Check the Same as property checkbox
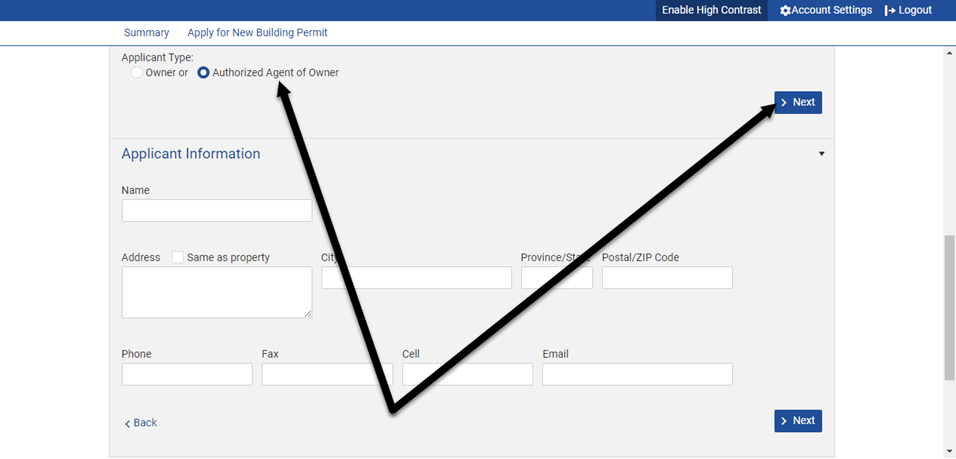The image size is (956, 459). (178, 257)
